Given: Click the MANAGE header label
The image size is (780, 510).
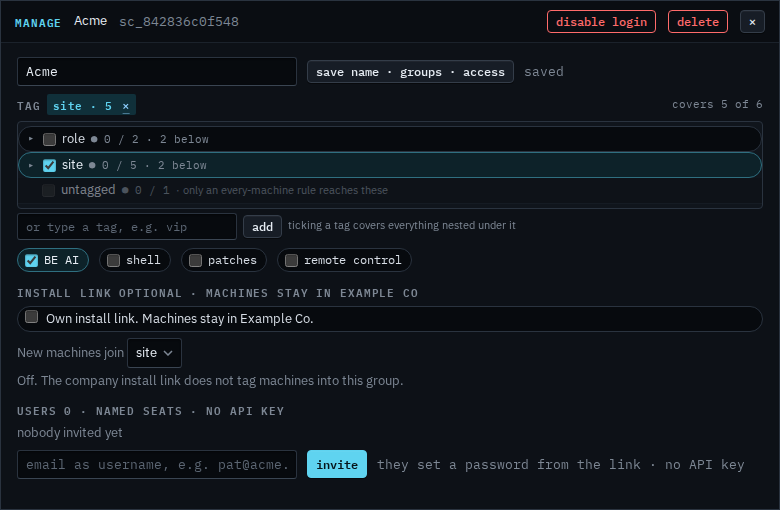Looking at the screenshot, I should 38,23.
